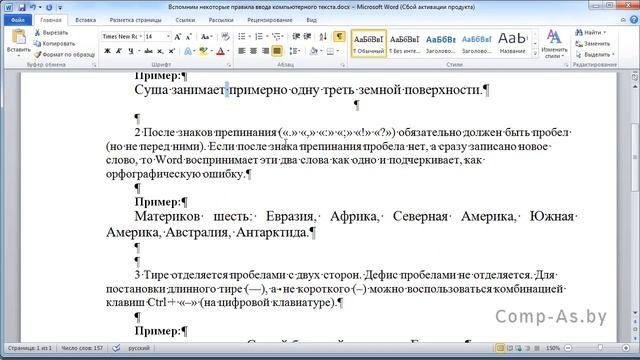The image size is (640, 360).
Task: Click the zoom slider handle
Action: point(600,348)
